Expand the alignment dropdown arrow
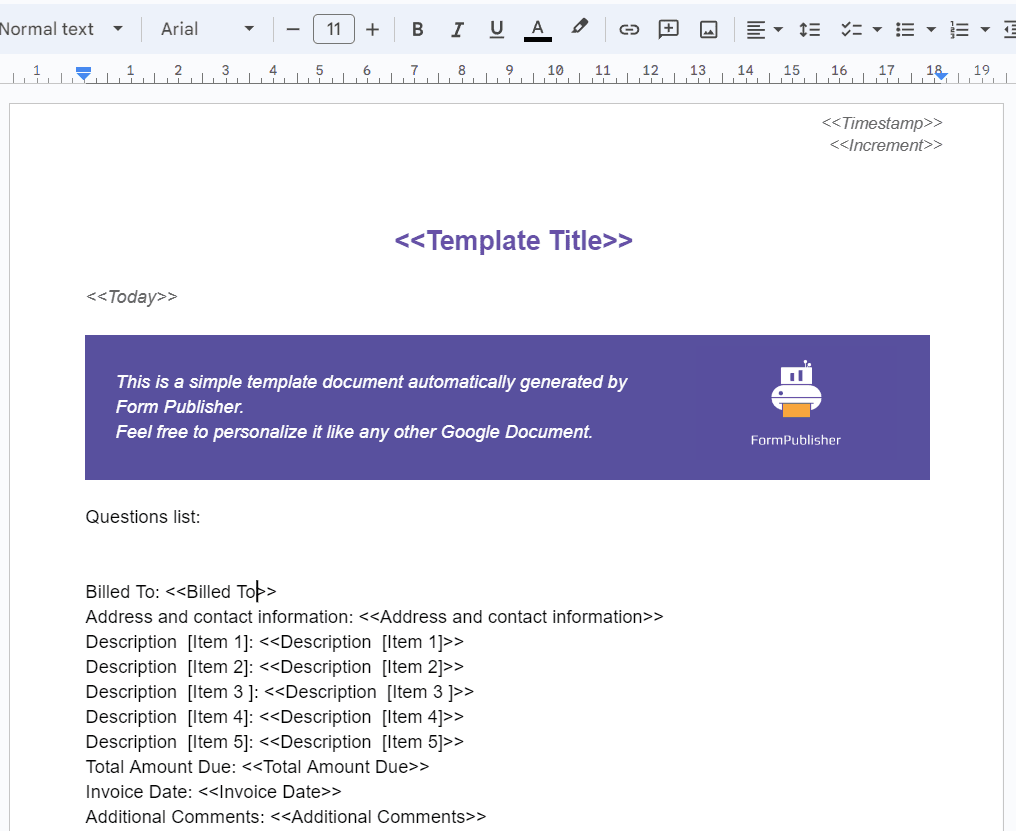Screen dimensions: 1016x831 pyautogui.click(x=778, y=29)
